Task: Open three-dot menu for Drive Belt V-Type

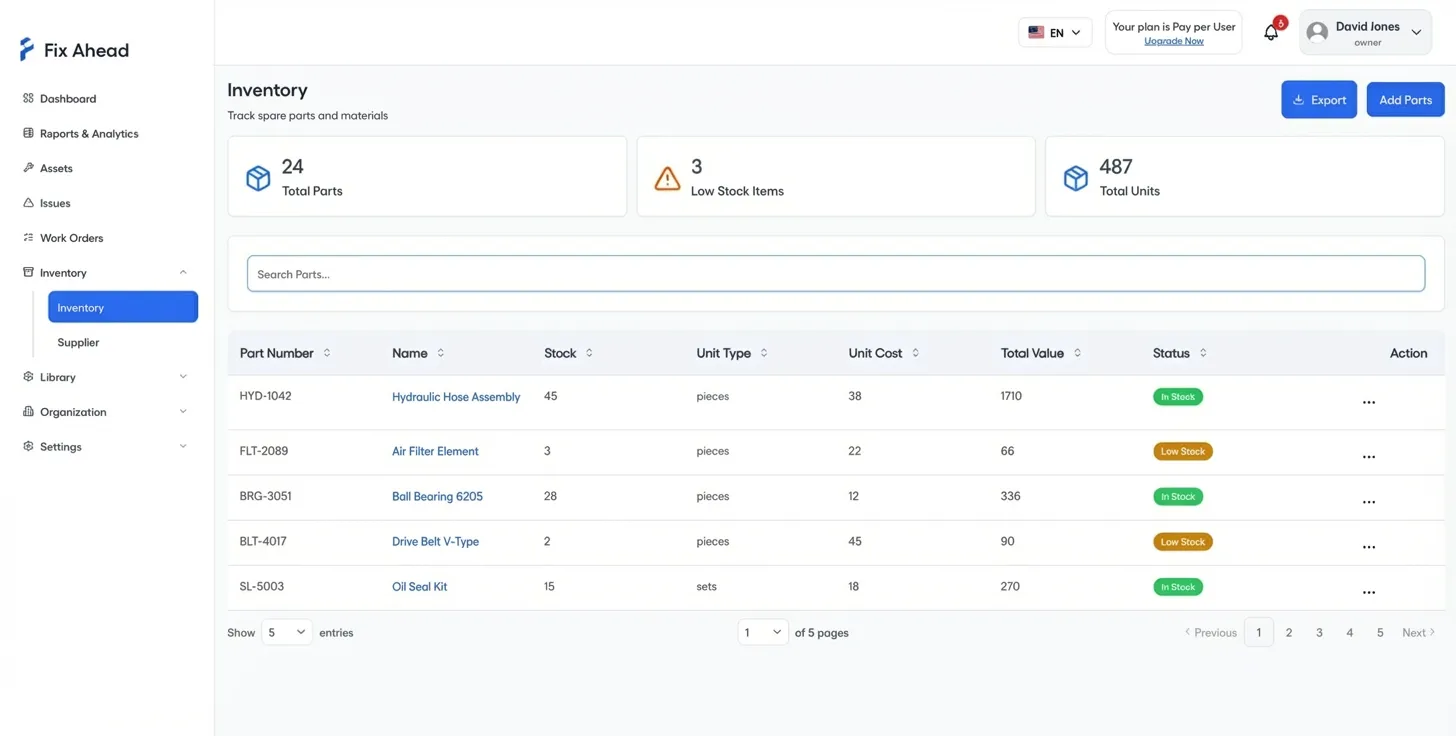Action: pyautogui.click(x=1368, y=547)
